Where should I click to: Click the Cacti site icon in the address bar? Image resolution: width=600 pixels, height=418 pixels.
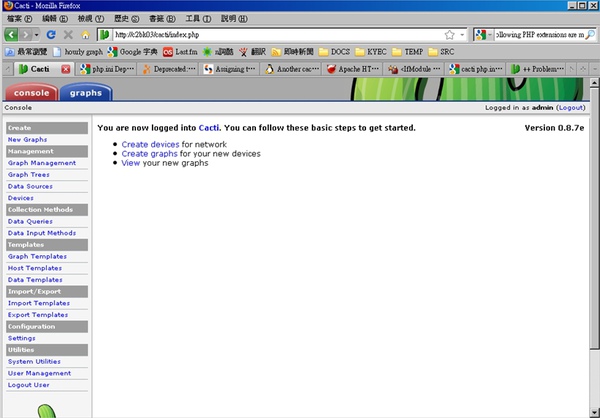(104, 35)
